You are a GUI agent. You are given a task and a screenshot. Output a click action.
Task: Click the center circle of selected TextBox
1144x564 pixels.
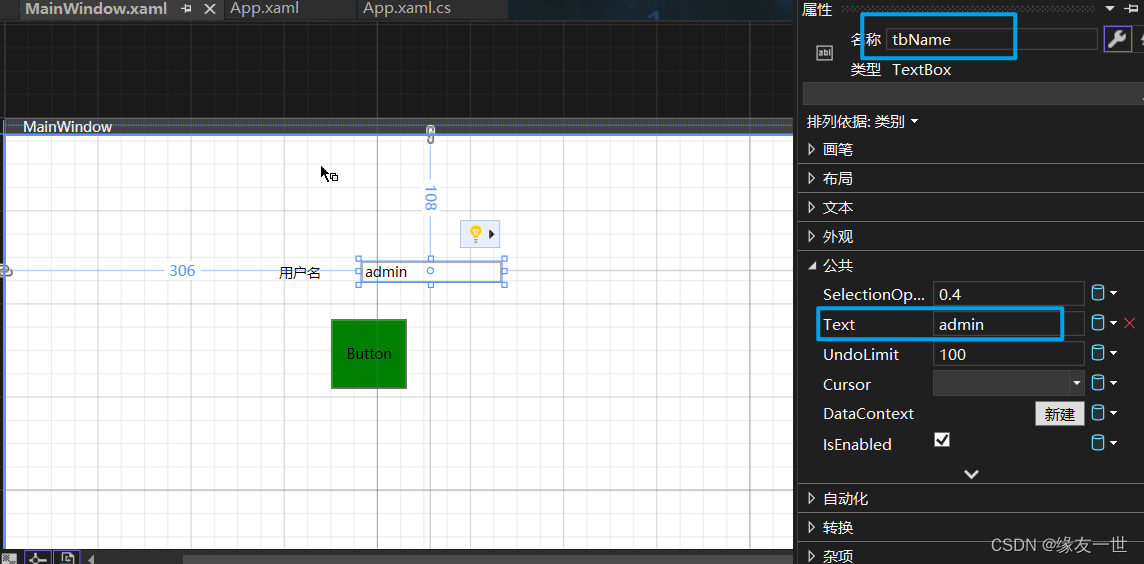[x=430, y=271]
